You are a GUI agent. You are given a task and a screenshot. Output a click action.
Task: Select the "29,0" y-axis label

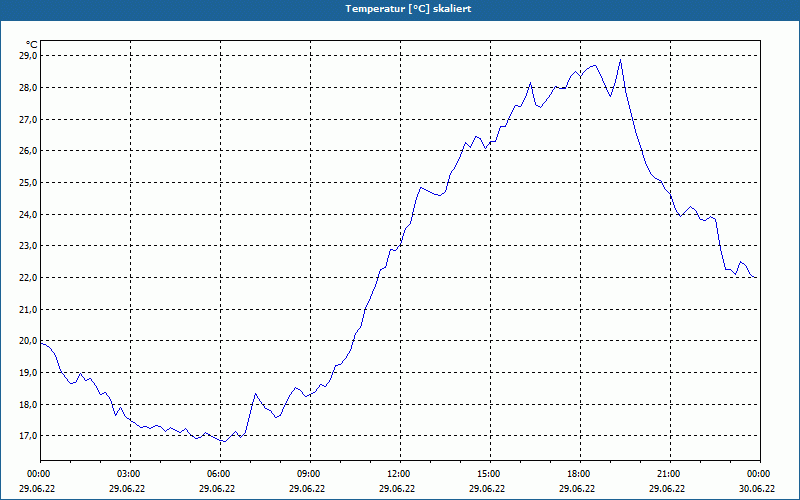pyautogui.click(x=28, y=56)
